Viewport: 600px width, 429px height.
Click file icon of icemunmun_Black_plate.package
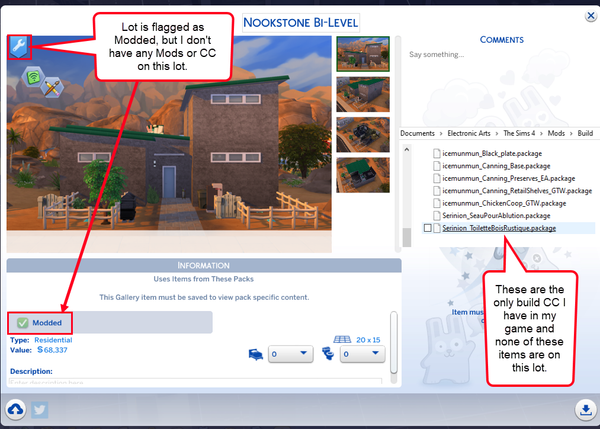click(437, 154)
